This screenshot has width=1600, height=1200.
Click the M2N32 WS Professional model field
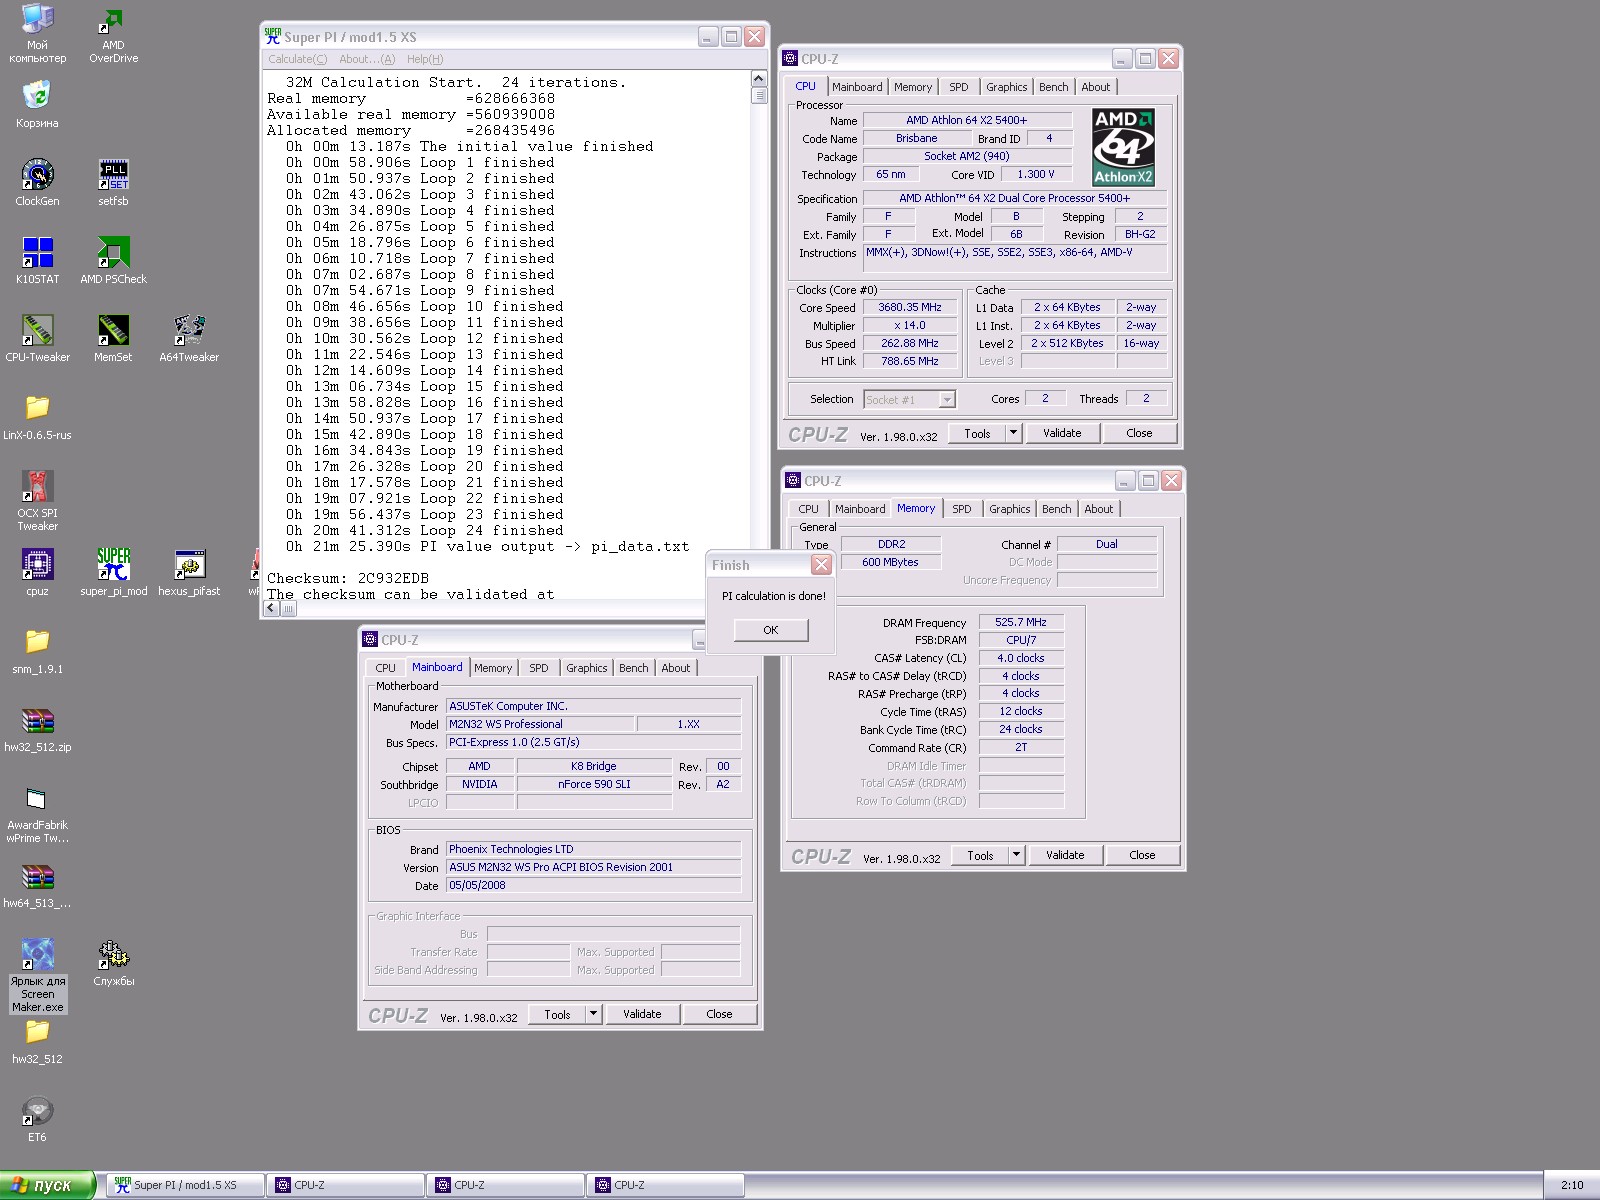click(539, 724)
